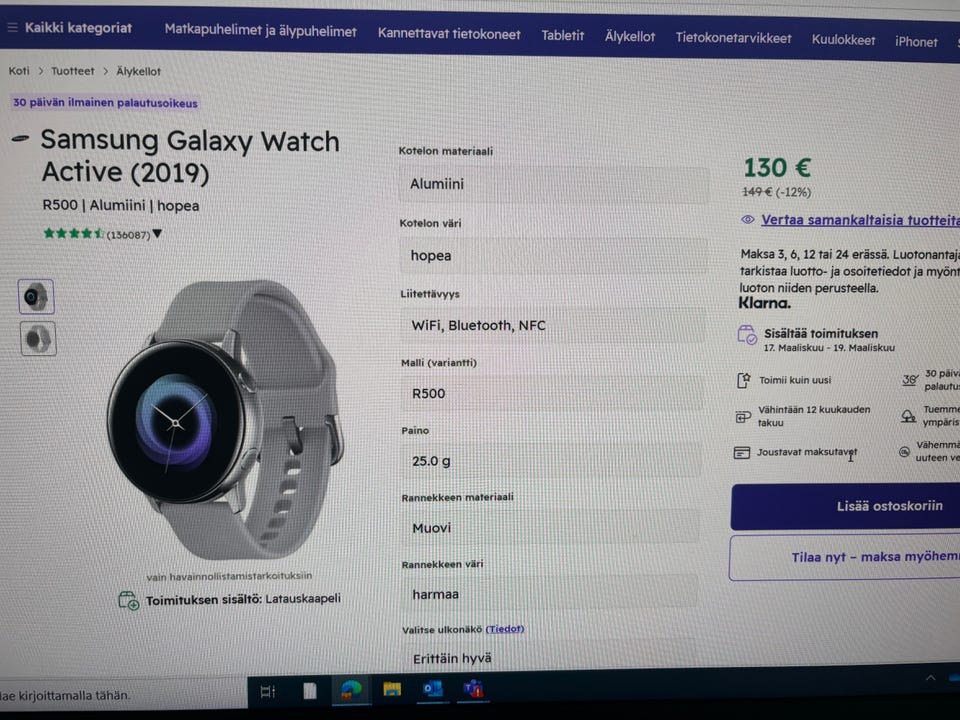Select the second watch thumbnail image
The height and width of the screenshot is (720, 960).
[x=38, y=339]
